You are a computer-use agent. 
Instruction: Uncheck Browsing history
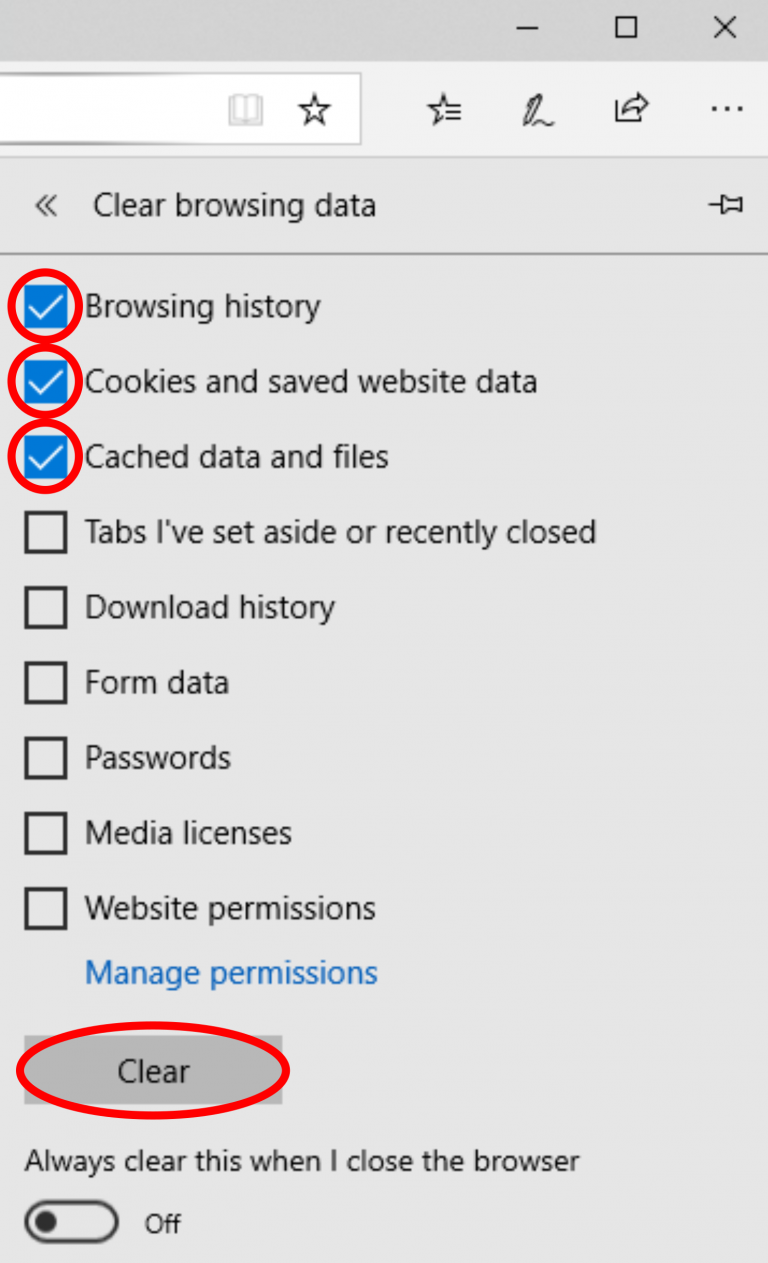click(x=45, y=306)
